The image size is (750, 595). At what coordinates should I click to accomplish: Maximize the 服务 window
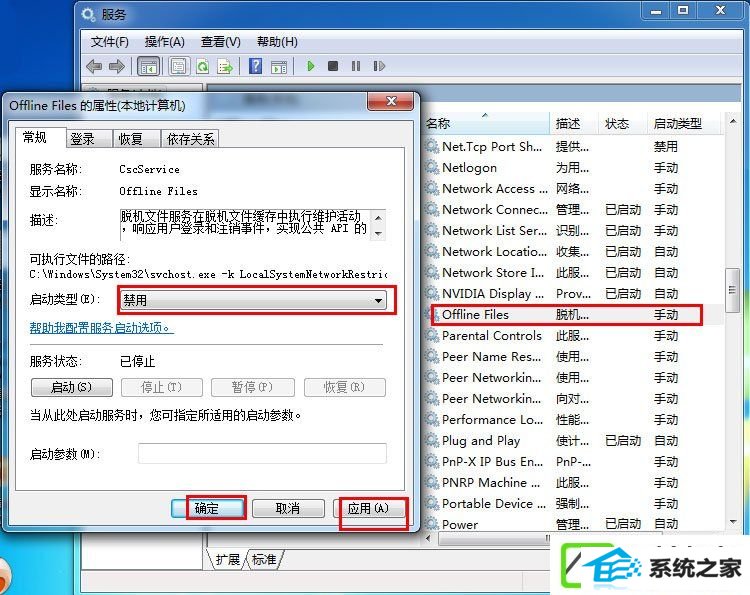tap(683, 10)
